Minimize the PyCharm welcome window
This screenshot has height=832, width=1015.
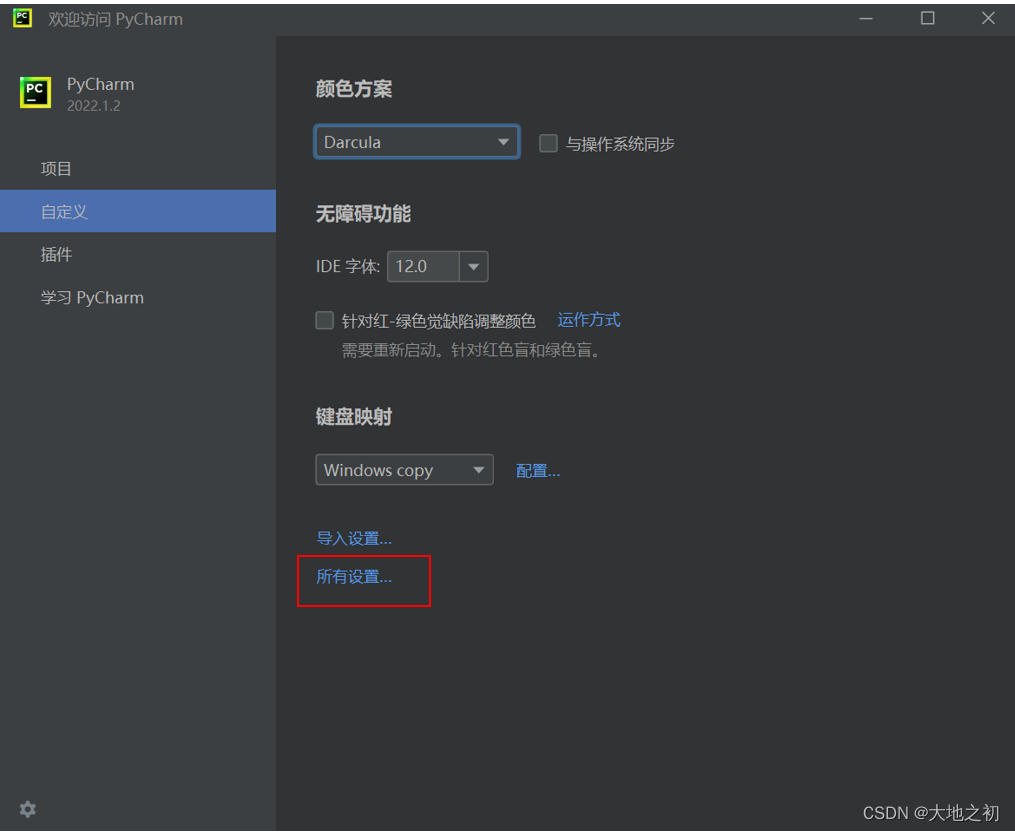[x=866, y=19]
